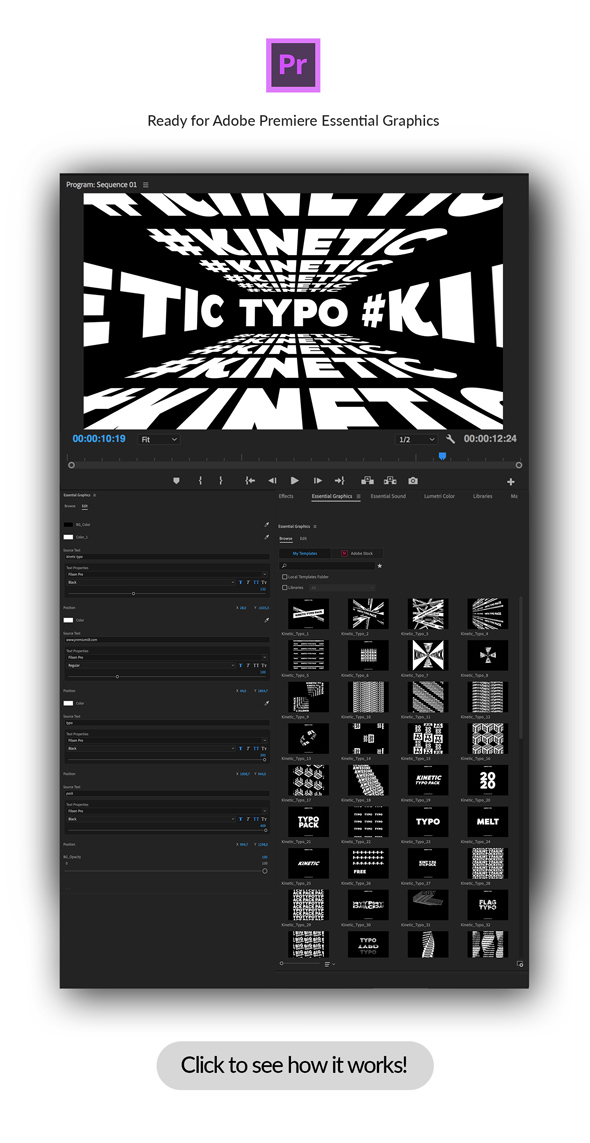The image size is (590, 1143).
Task: Switch to the Effects workspace tab
Action: (286, 496)
